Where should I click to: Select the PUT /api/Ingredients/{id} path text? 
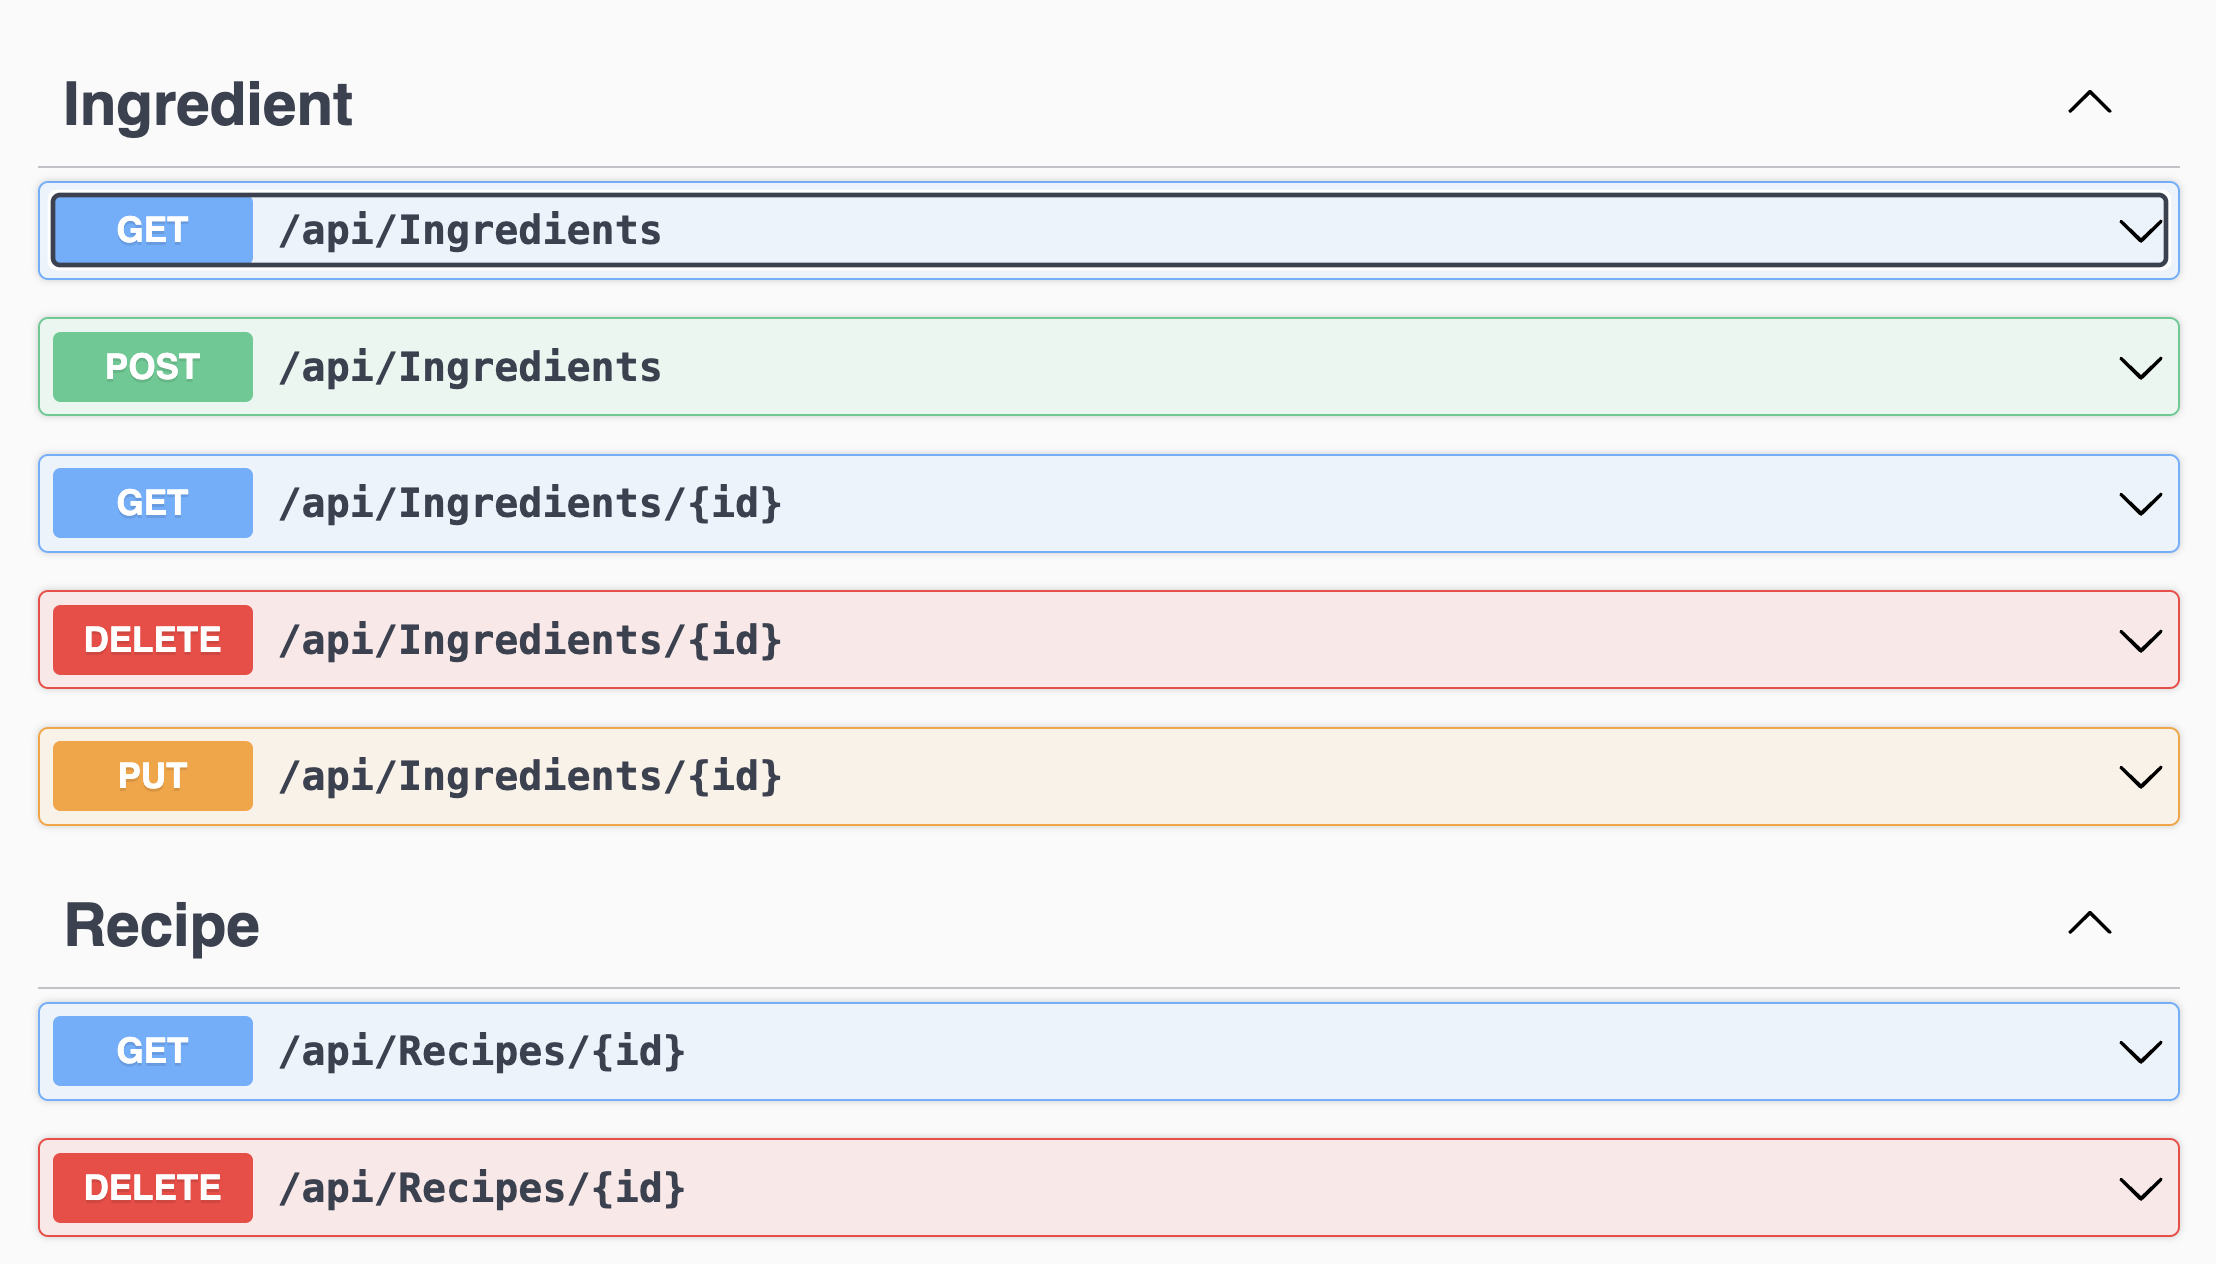click(x=530, y=776)
